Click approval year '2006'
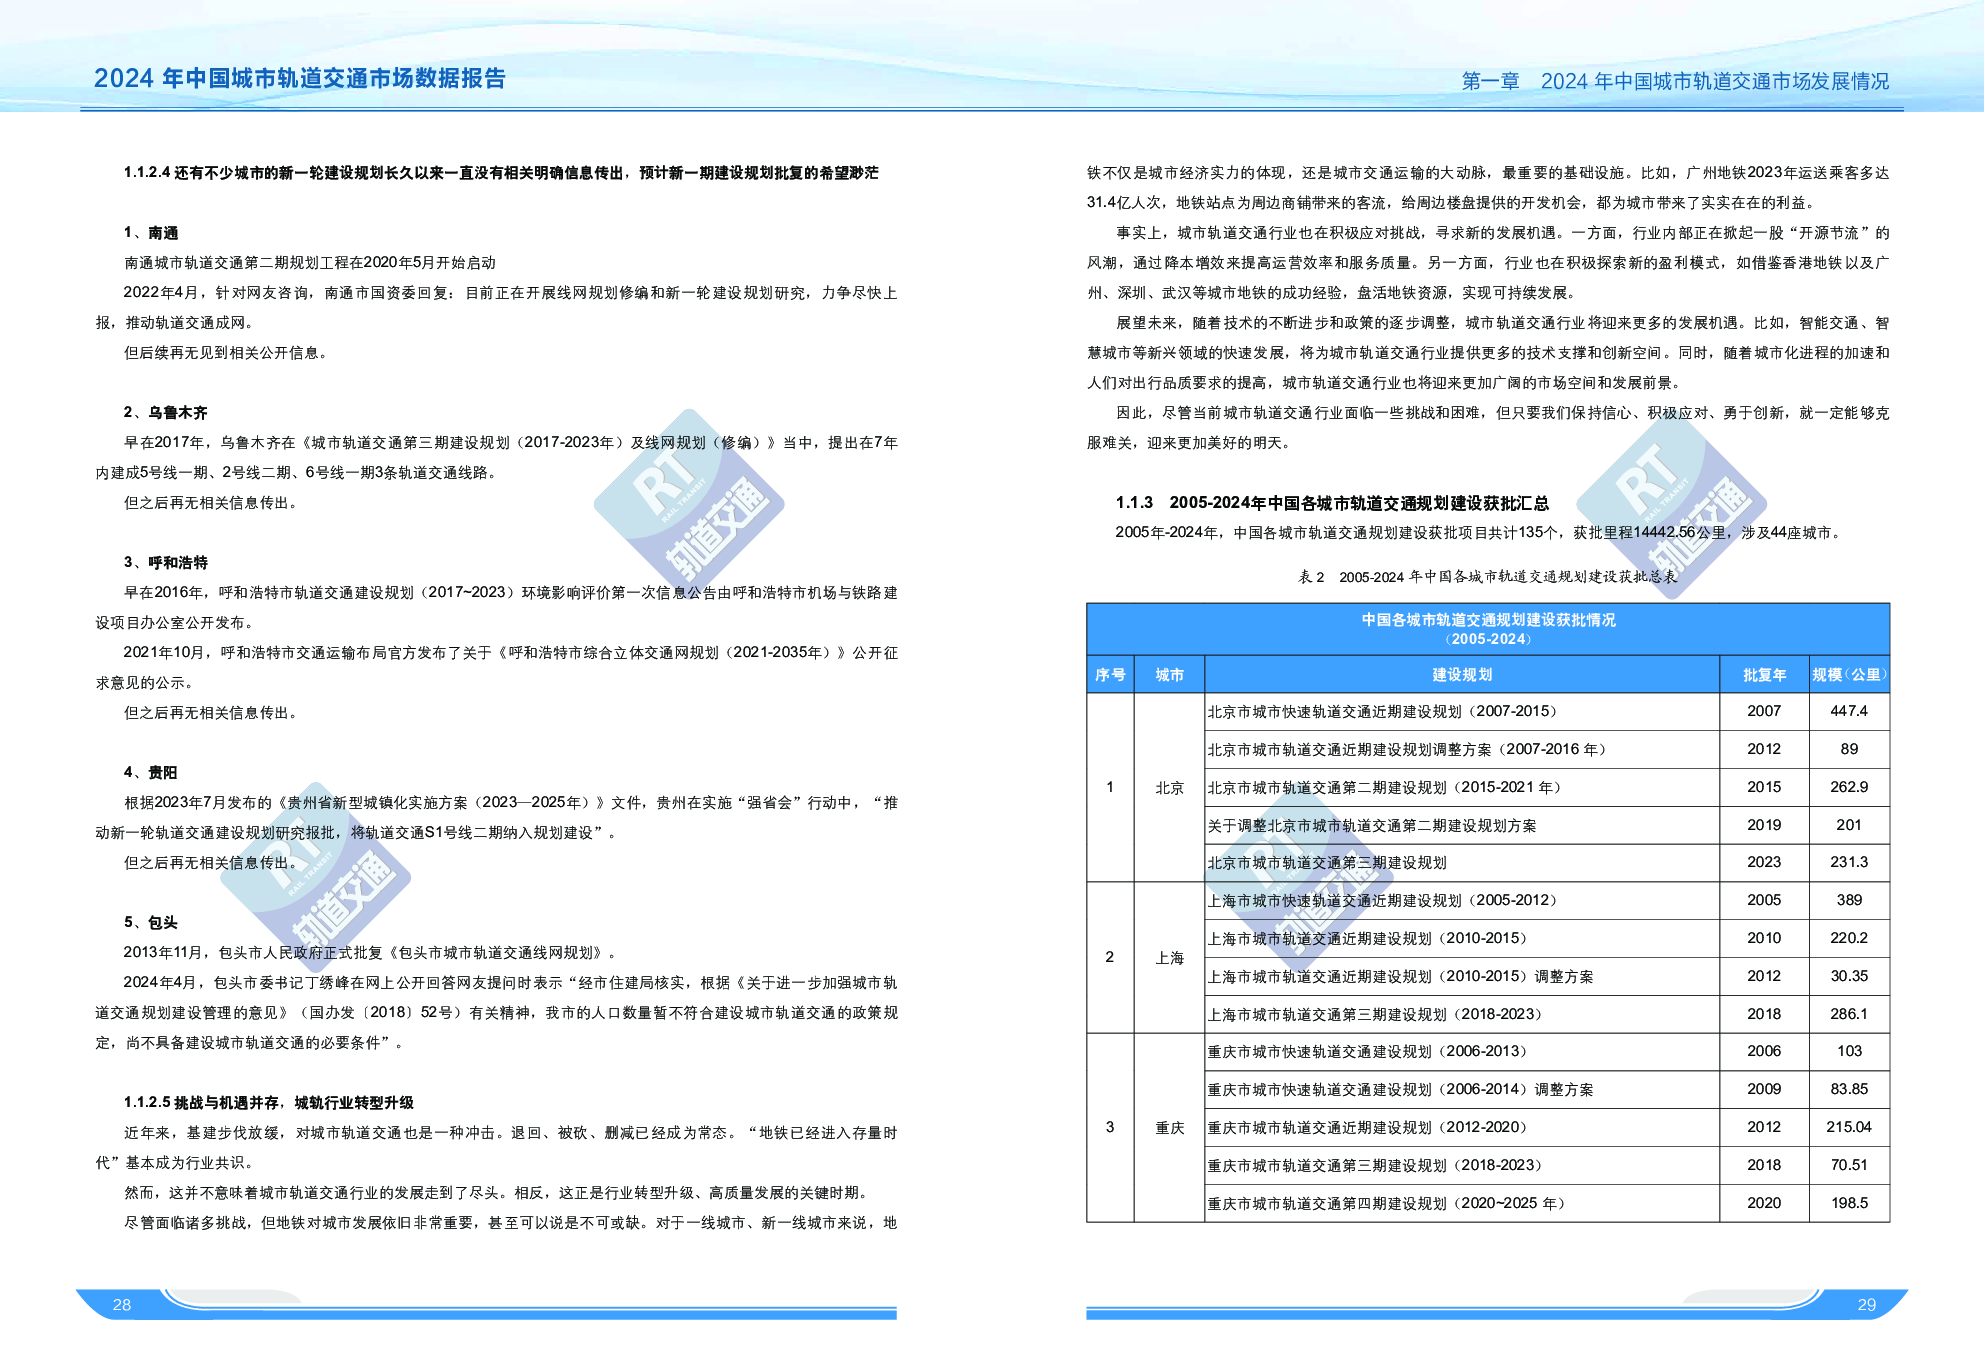This screenshot has height=1346, width=1984. coord(1764,1051)
